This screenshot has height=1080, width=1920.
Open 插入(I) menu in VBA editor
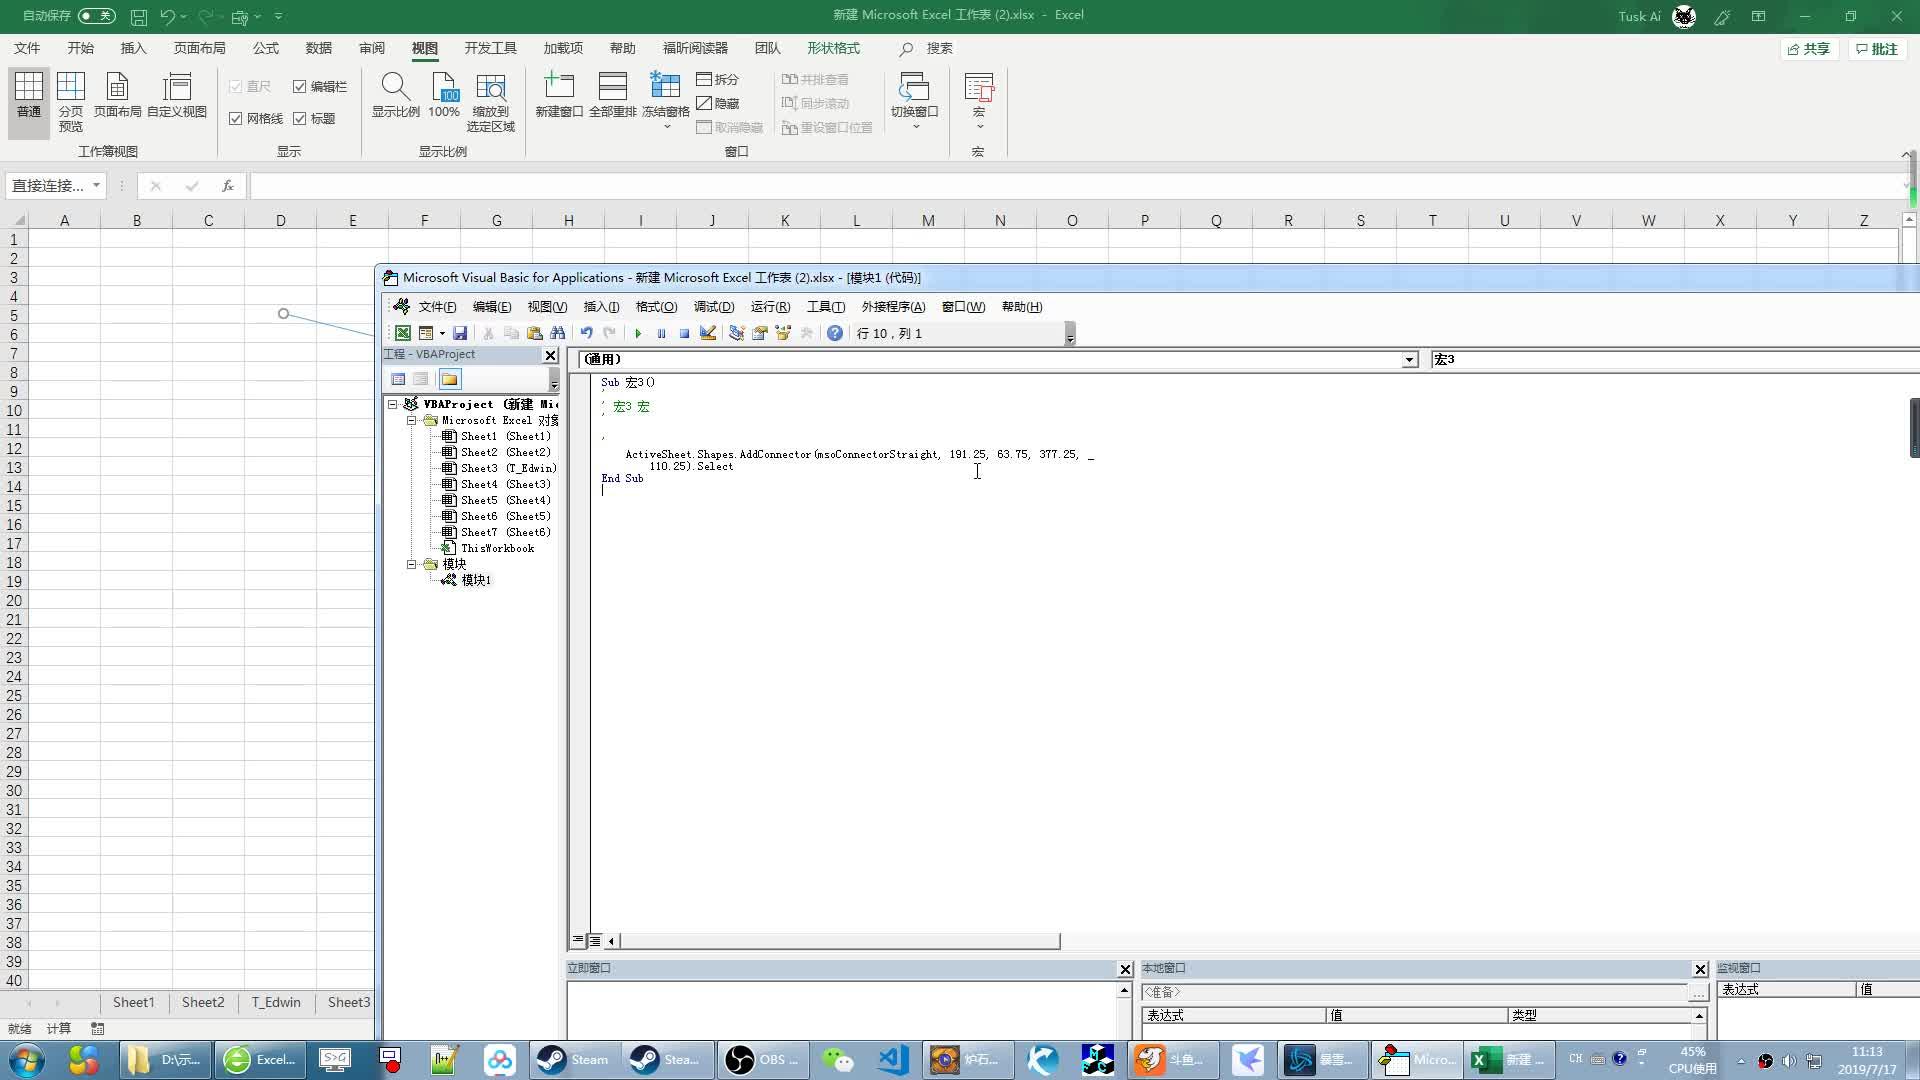tap(601, 307)
